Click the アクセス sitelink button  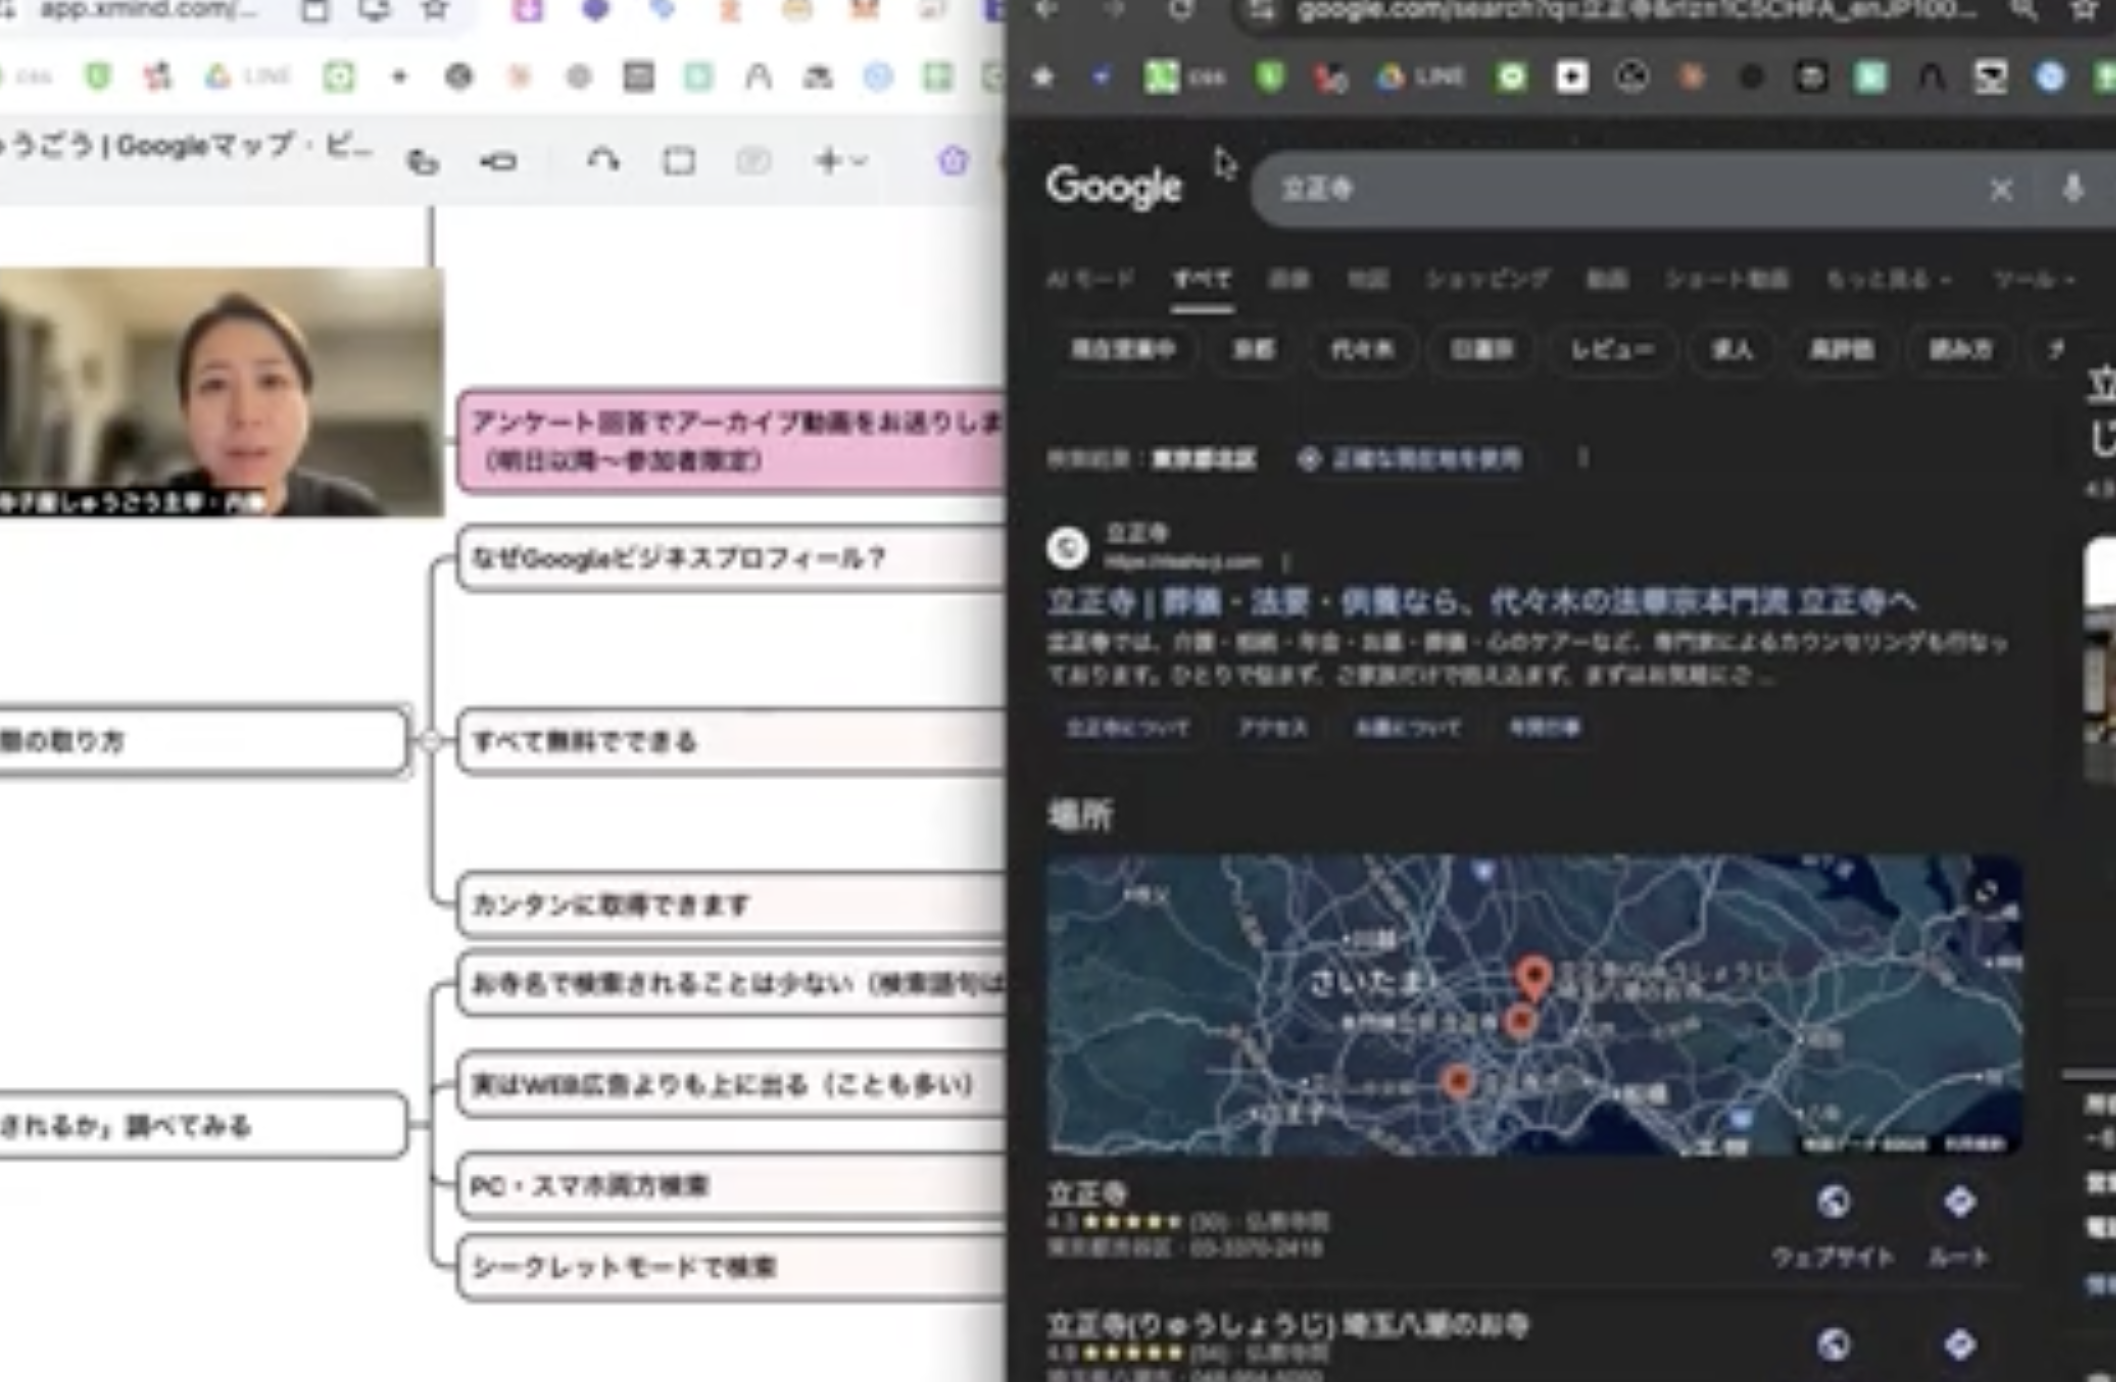[1272, 728]
